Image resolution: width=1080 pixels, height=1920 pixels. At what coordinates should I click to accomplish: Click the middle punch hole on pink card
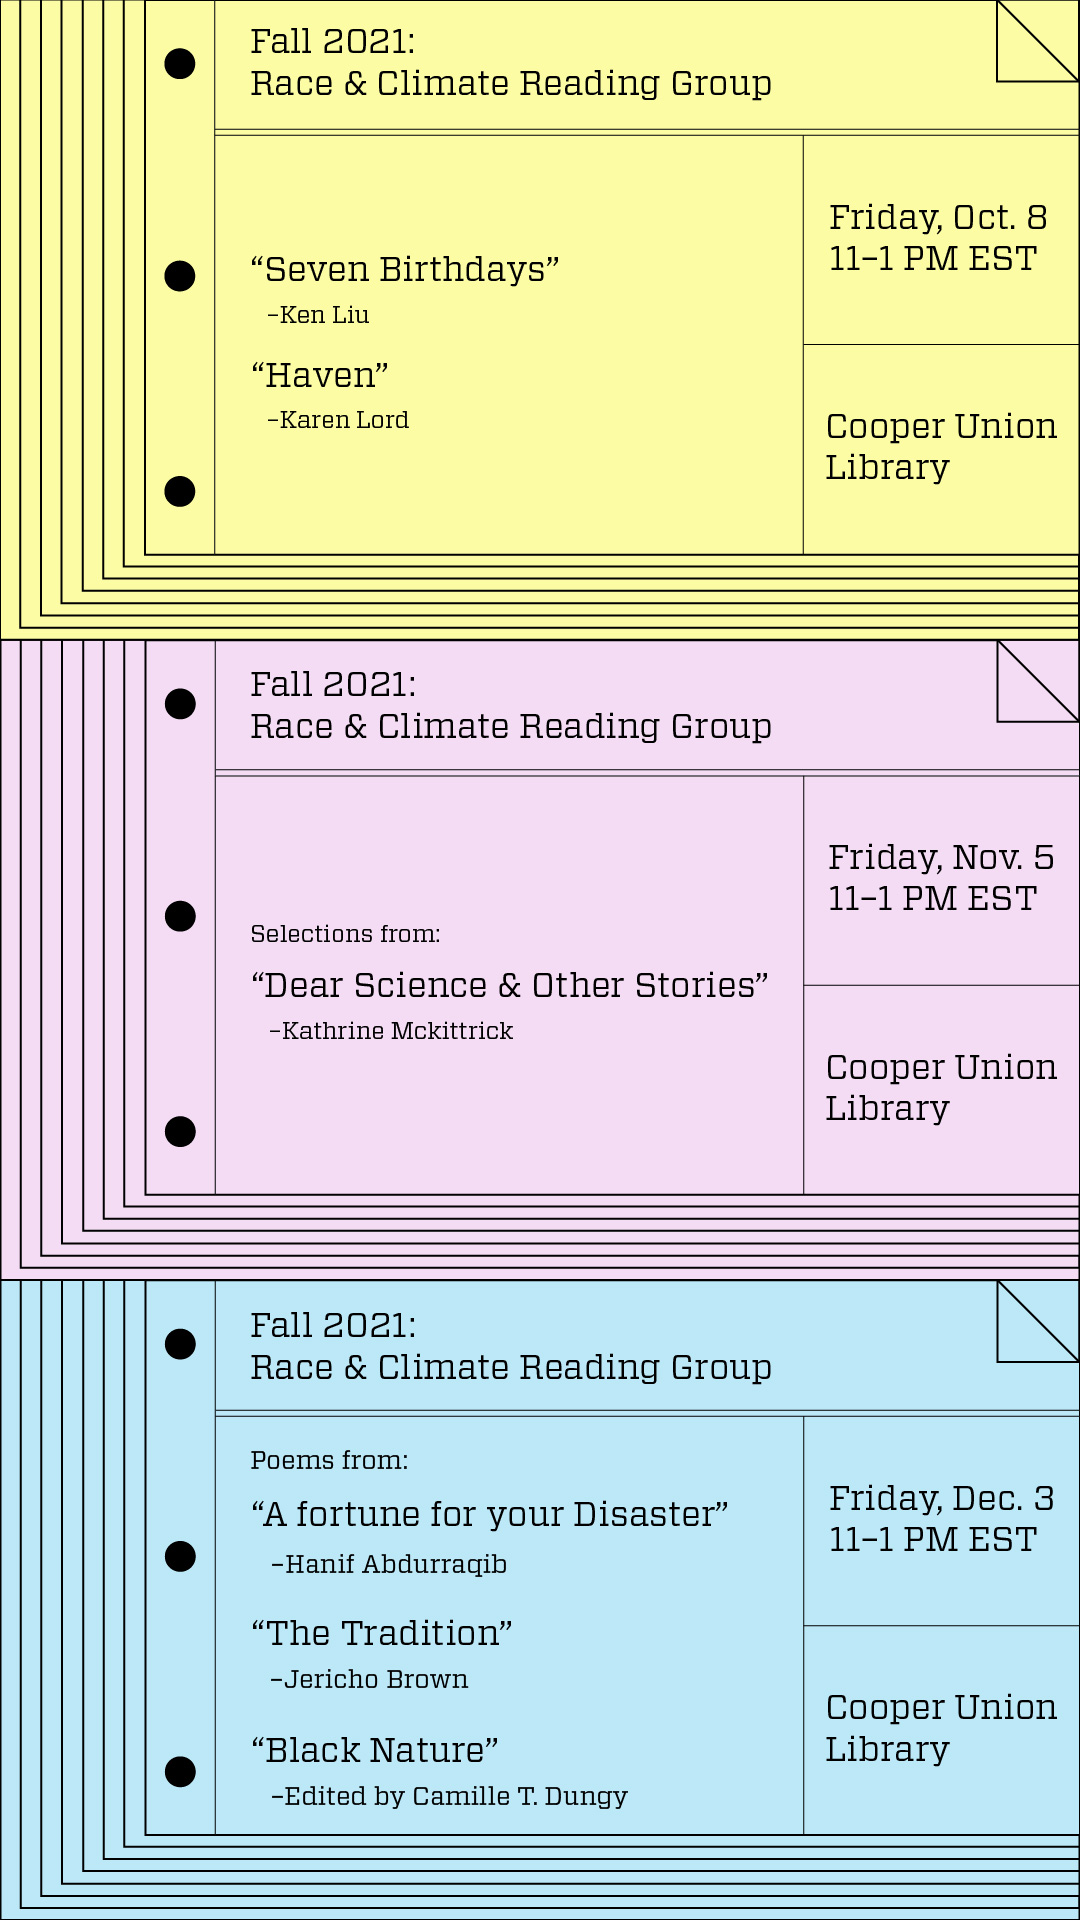coord(180,916)
